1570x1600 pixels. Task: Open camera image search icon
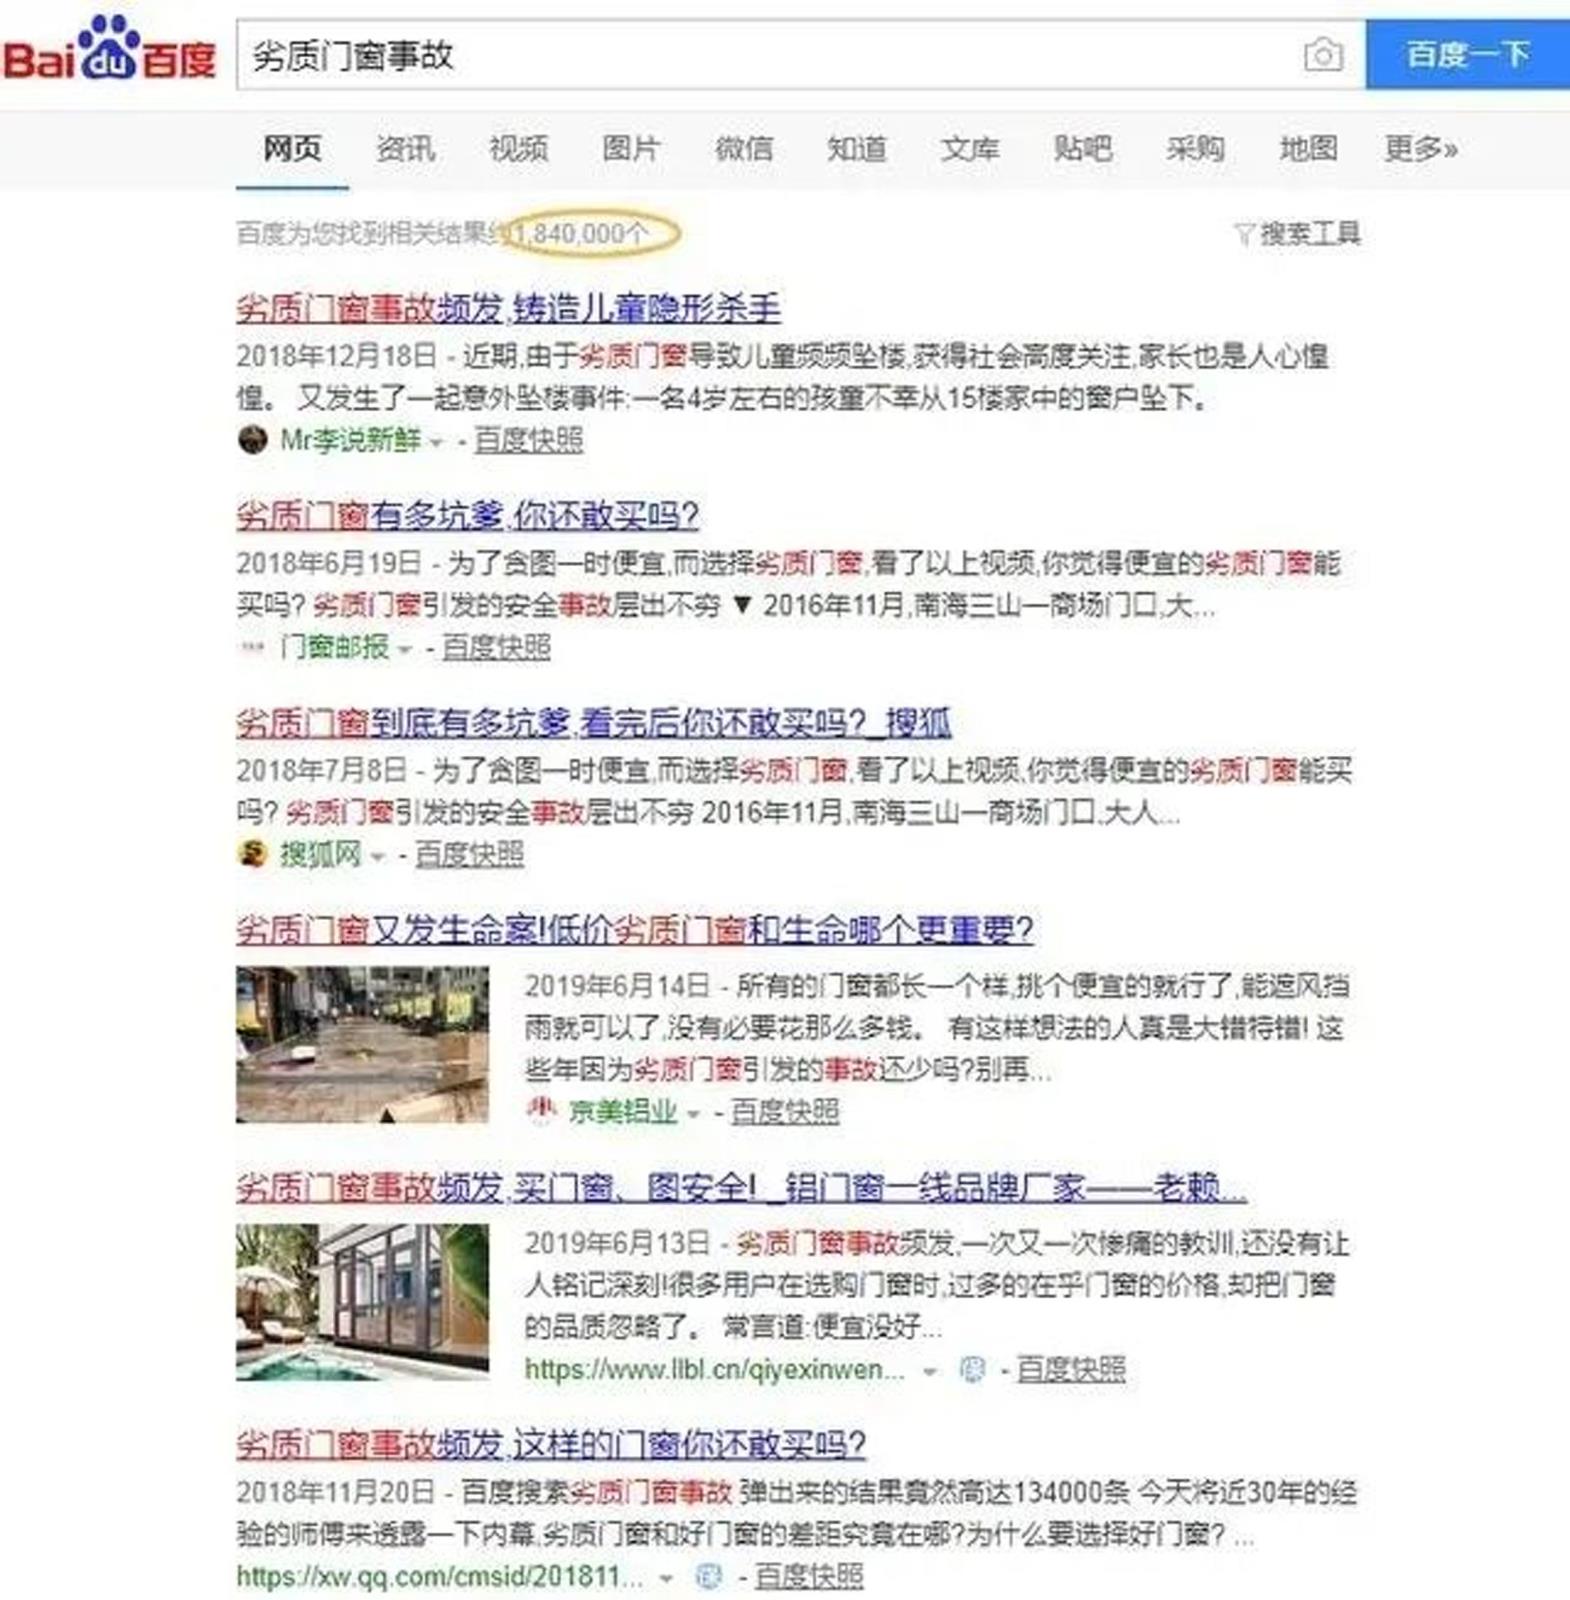1323,54
